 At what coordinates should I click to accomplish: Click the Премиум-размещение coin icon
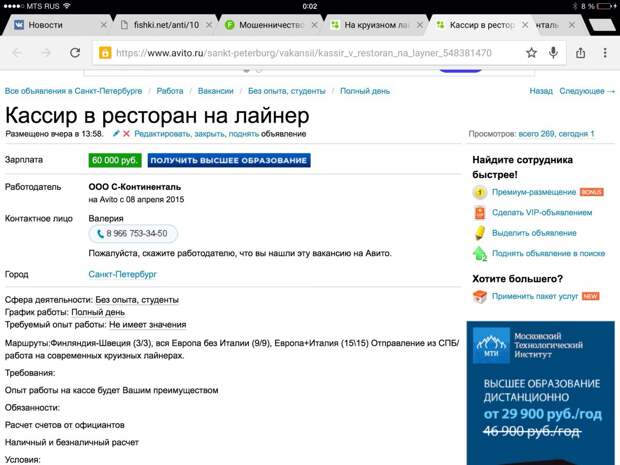479,193
